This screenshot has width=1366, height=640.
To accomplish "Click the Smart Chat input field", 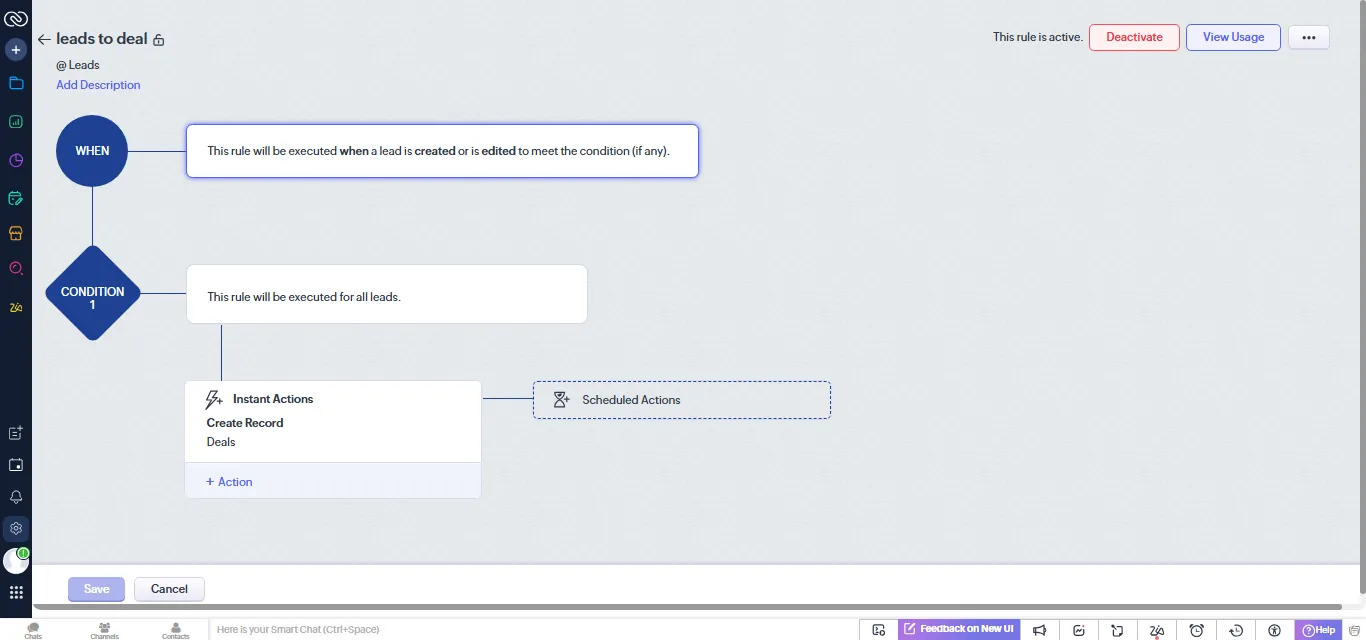I will coord(533,630).
